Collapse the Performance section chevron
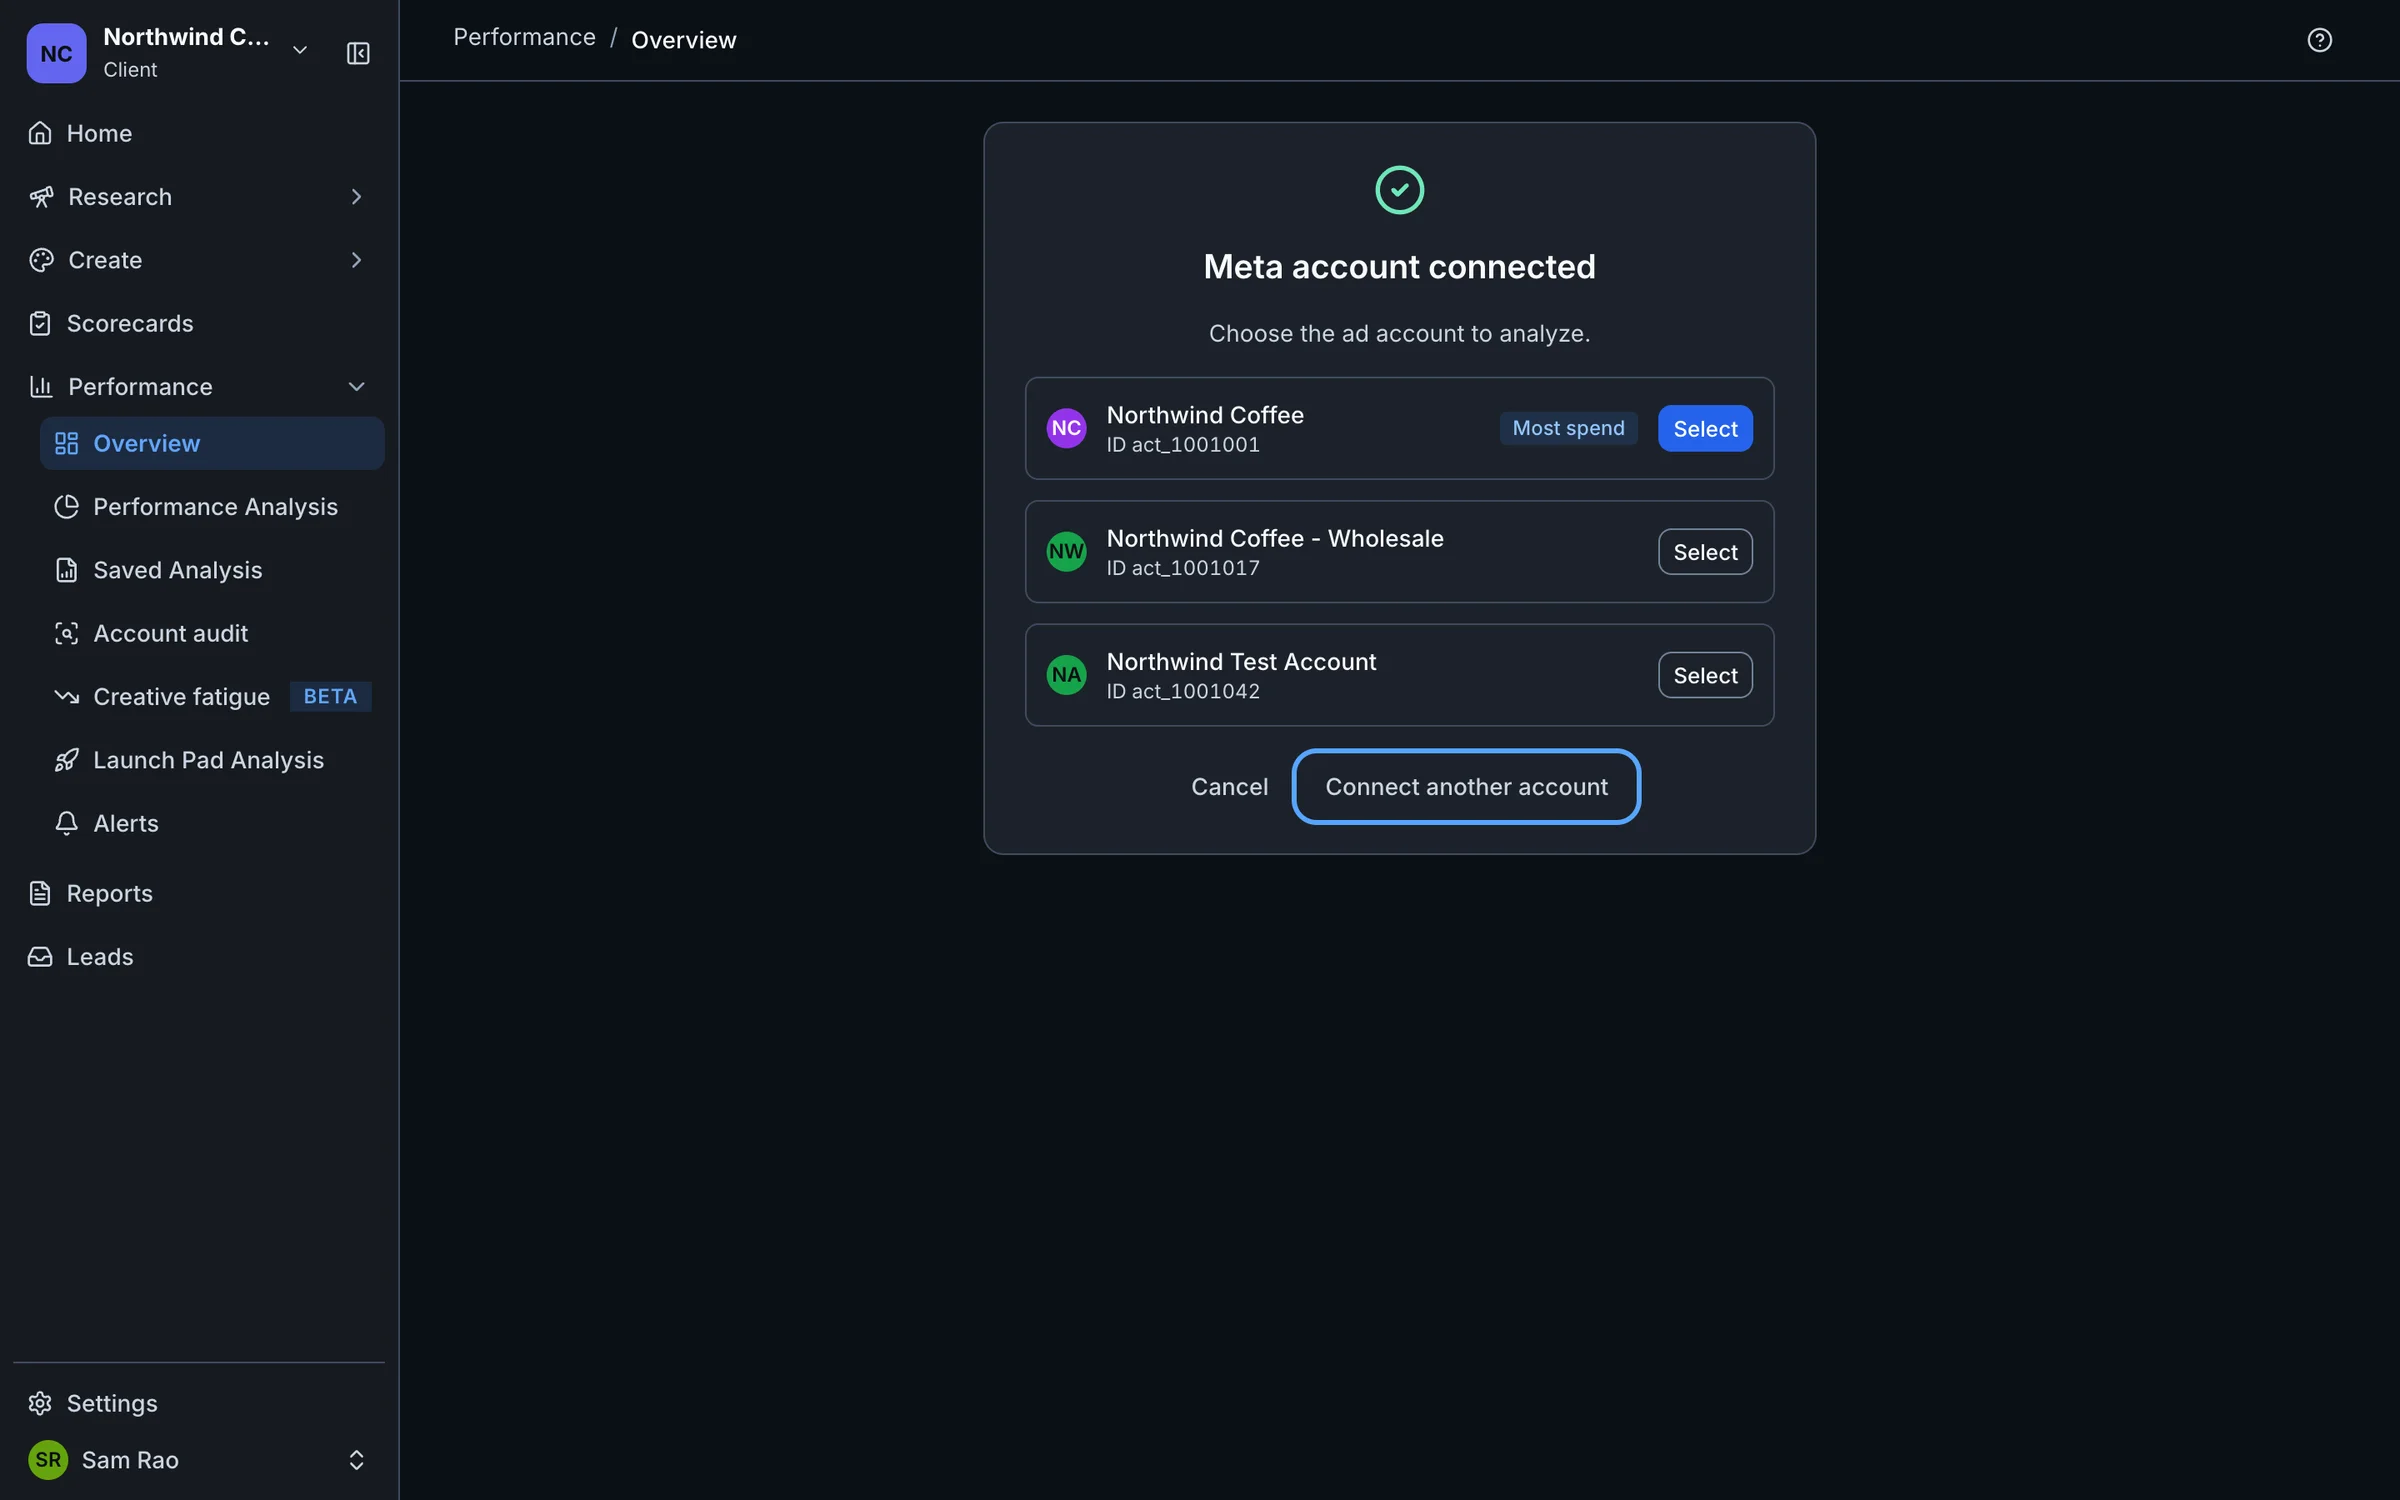 356,387
